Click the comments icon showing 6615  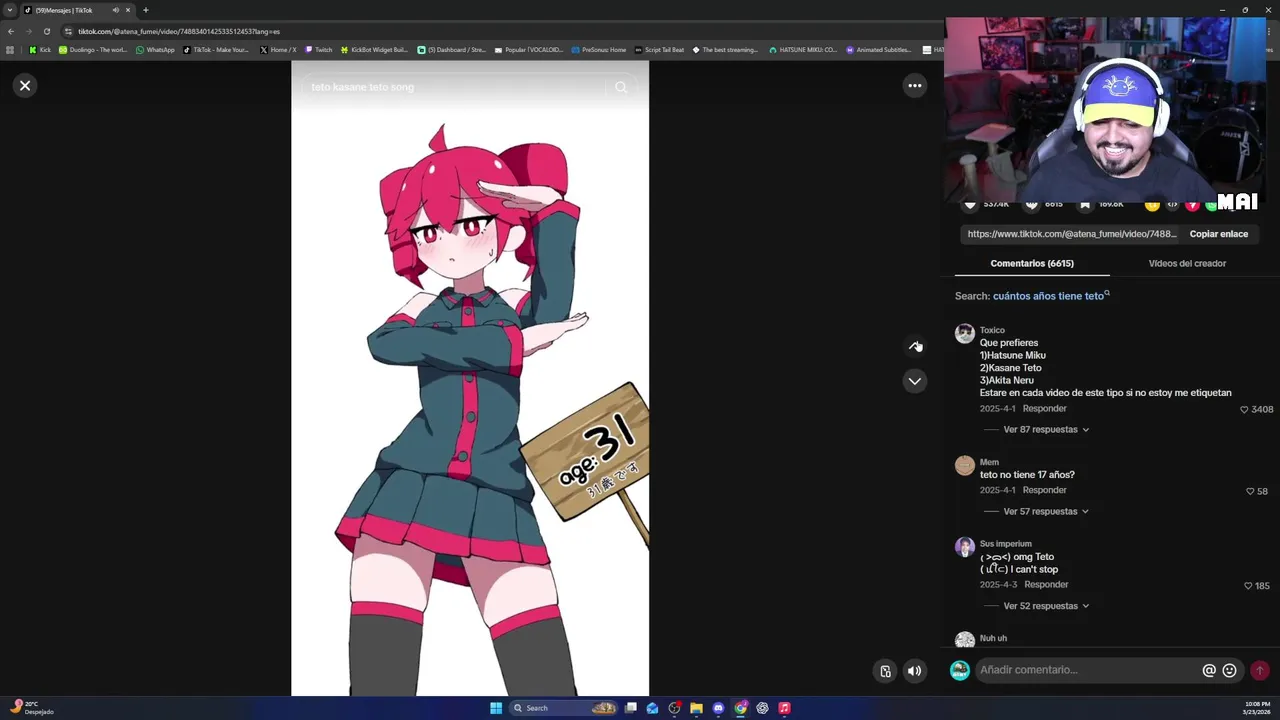click(x=1032, y=205)
